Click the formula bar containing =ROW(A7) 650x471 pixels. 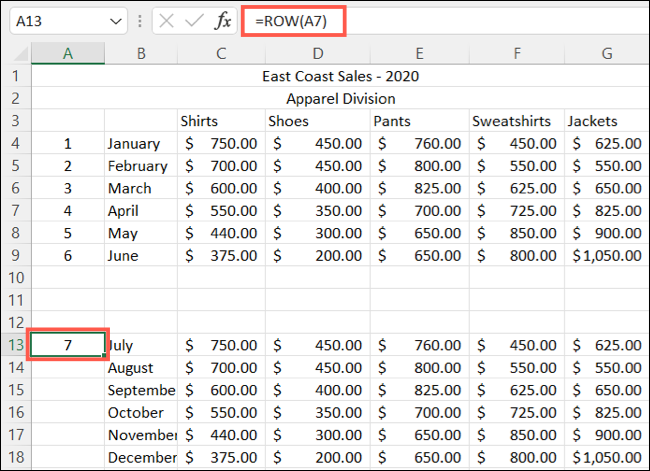[x=440, y=21]
